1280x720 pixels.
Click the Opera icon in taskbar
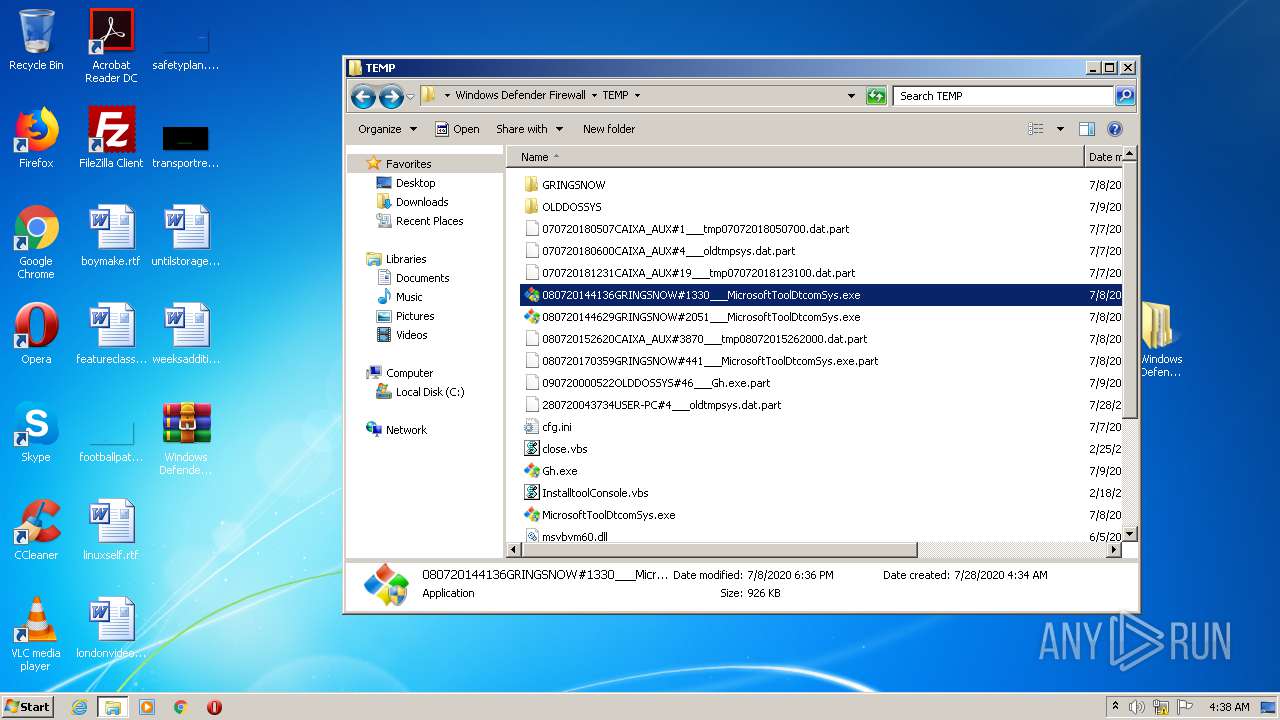pyautogui.click(x=214, y=707)
